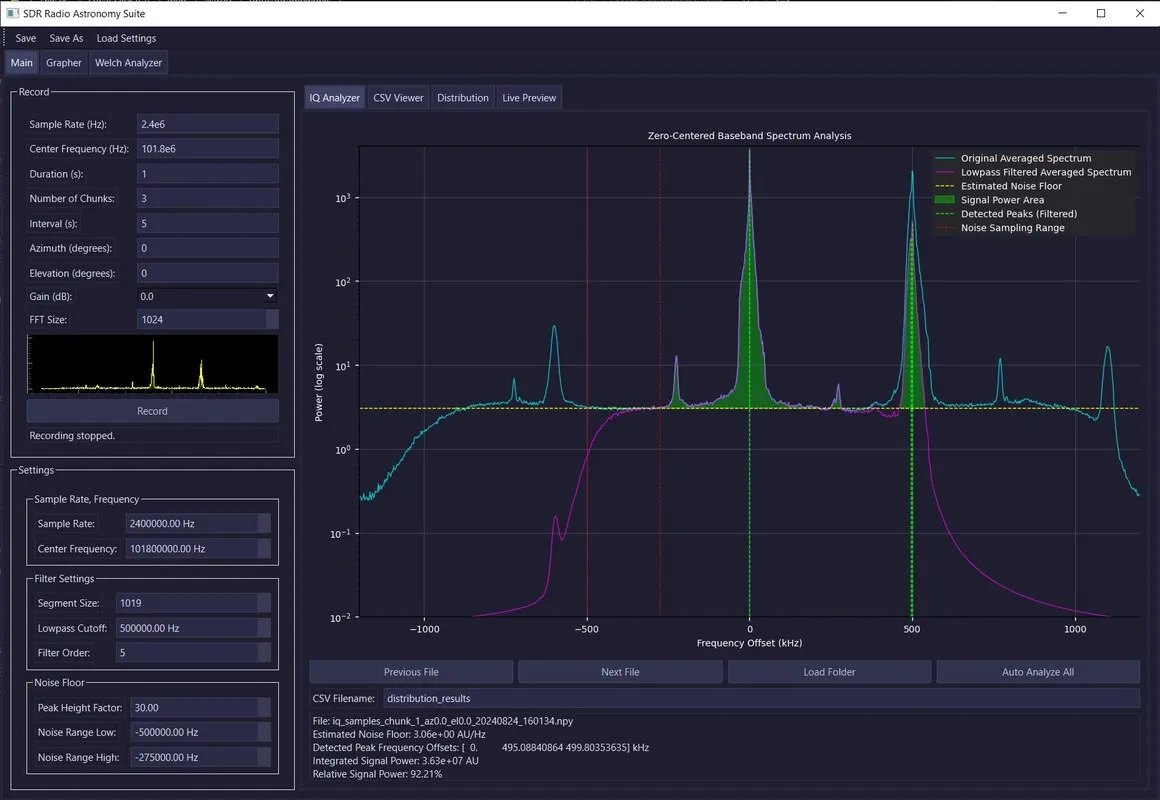This screenshot has height=800, width=1160.
Task: Click the Sample Rate (Hz) input field
Action: pos(208,124)
